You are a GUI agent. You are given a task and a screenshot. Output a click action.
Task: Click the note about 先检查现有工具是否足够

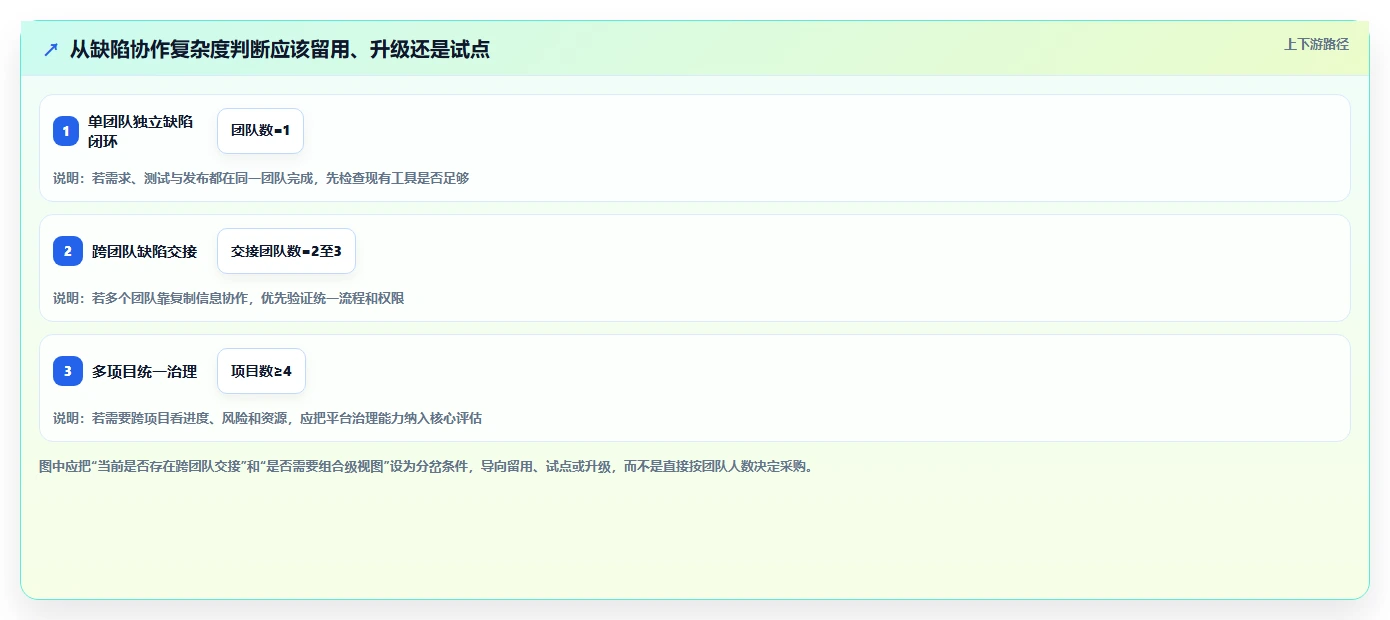coord(261,178)
